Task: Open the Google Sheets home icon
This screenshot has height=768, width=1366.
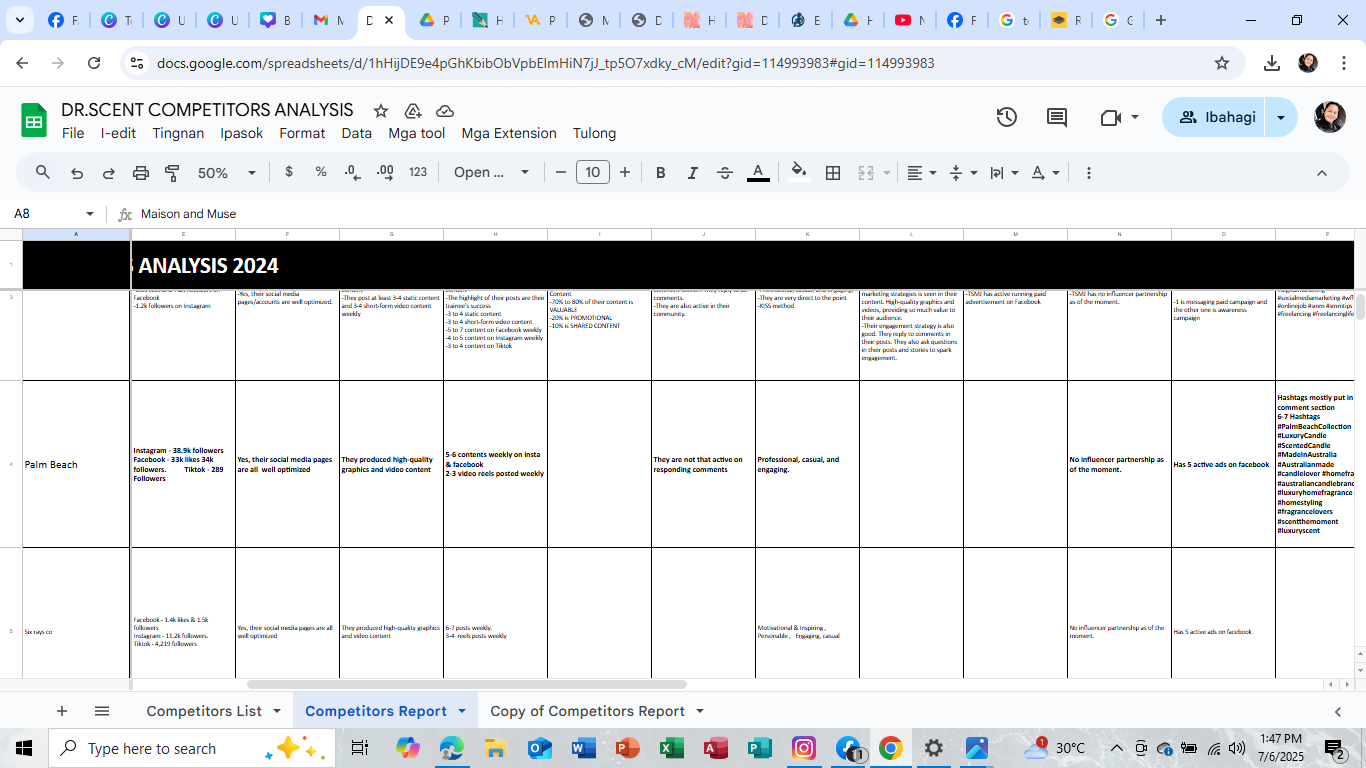Action: coord(34,120)
